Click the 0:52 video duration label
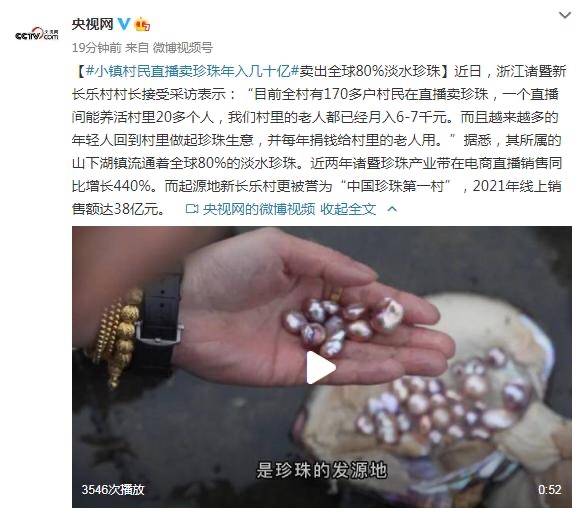The image size is (587, 517). (x=550, y=490)
